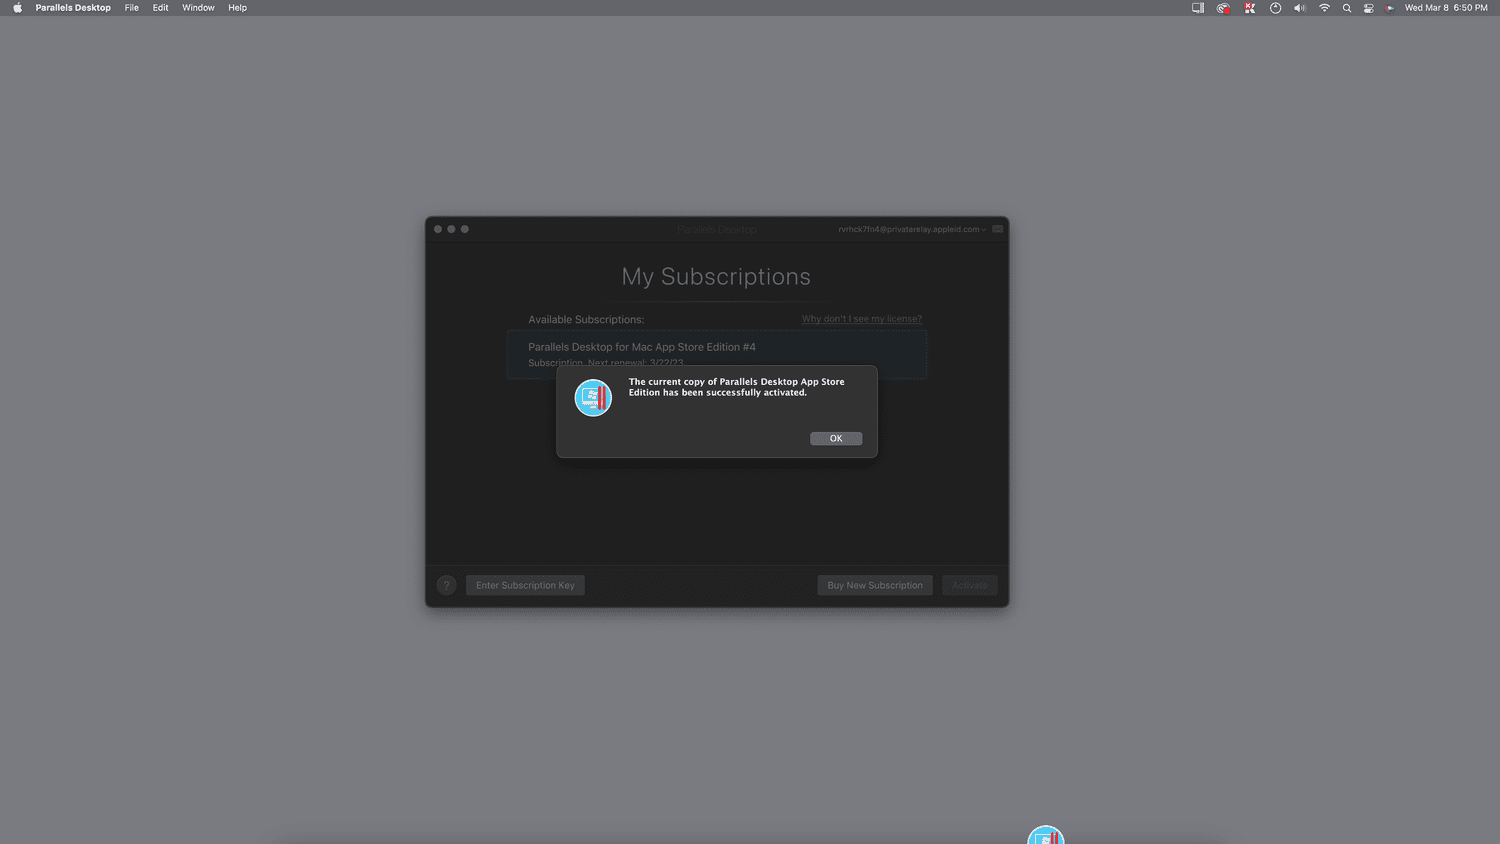Viewport: 1500px width, 844px height.
Task: Click the date and time in menu bar
Action: (1446, 8)
